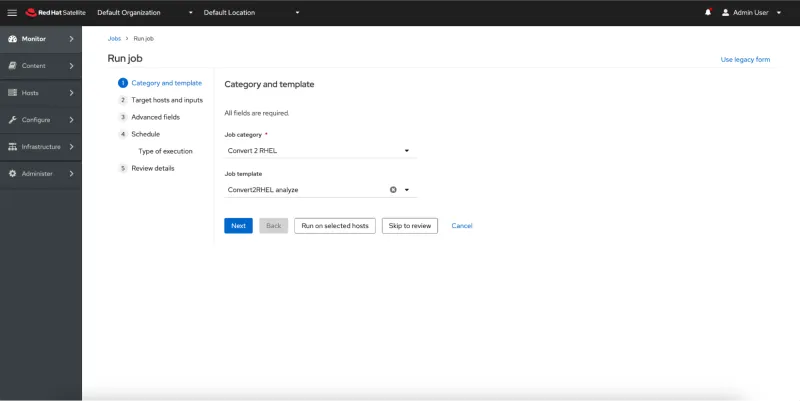Click the hamburger menu icon
The image size is (800, 401).
tap(12, 12)
